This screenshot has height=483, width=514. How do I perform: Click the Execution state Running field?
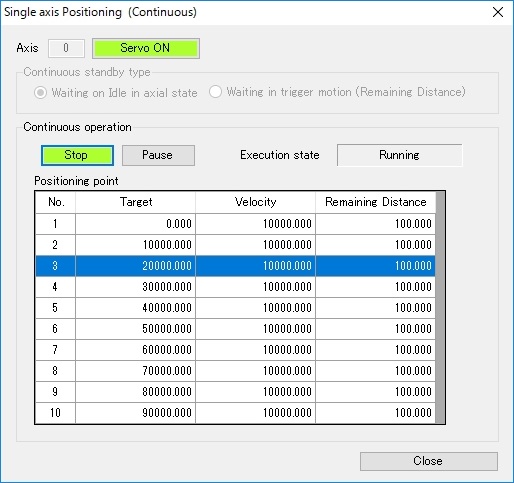pyautogui.click(x=399, y=155)
